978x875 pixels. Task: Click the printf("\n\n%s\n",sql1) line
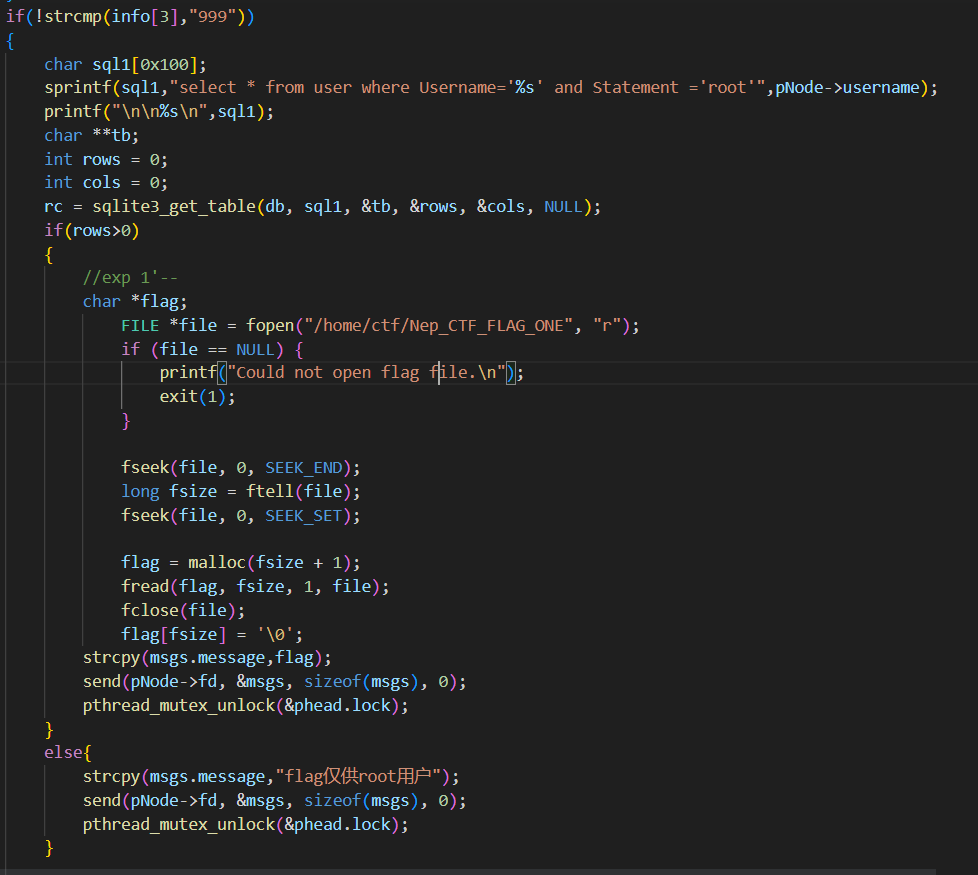coord(159,112)
